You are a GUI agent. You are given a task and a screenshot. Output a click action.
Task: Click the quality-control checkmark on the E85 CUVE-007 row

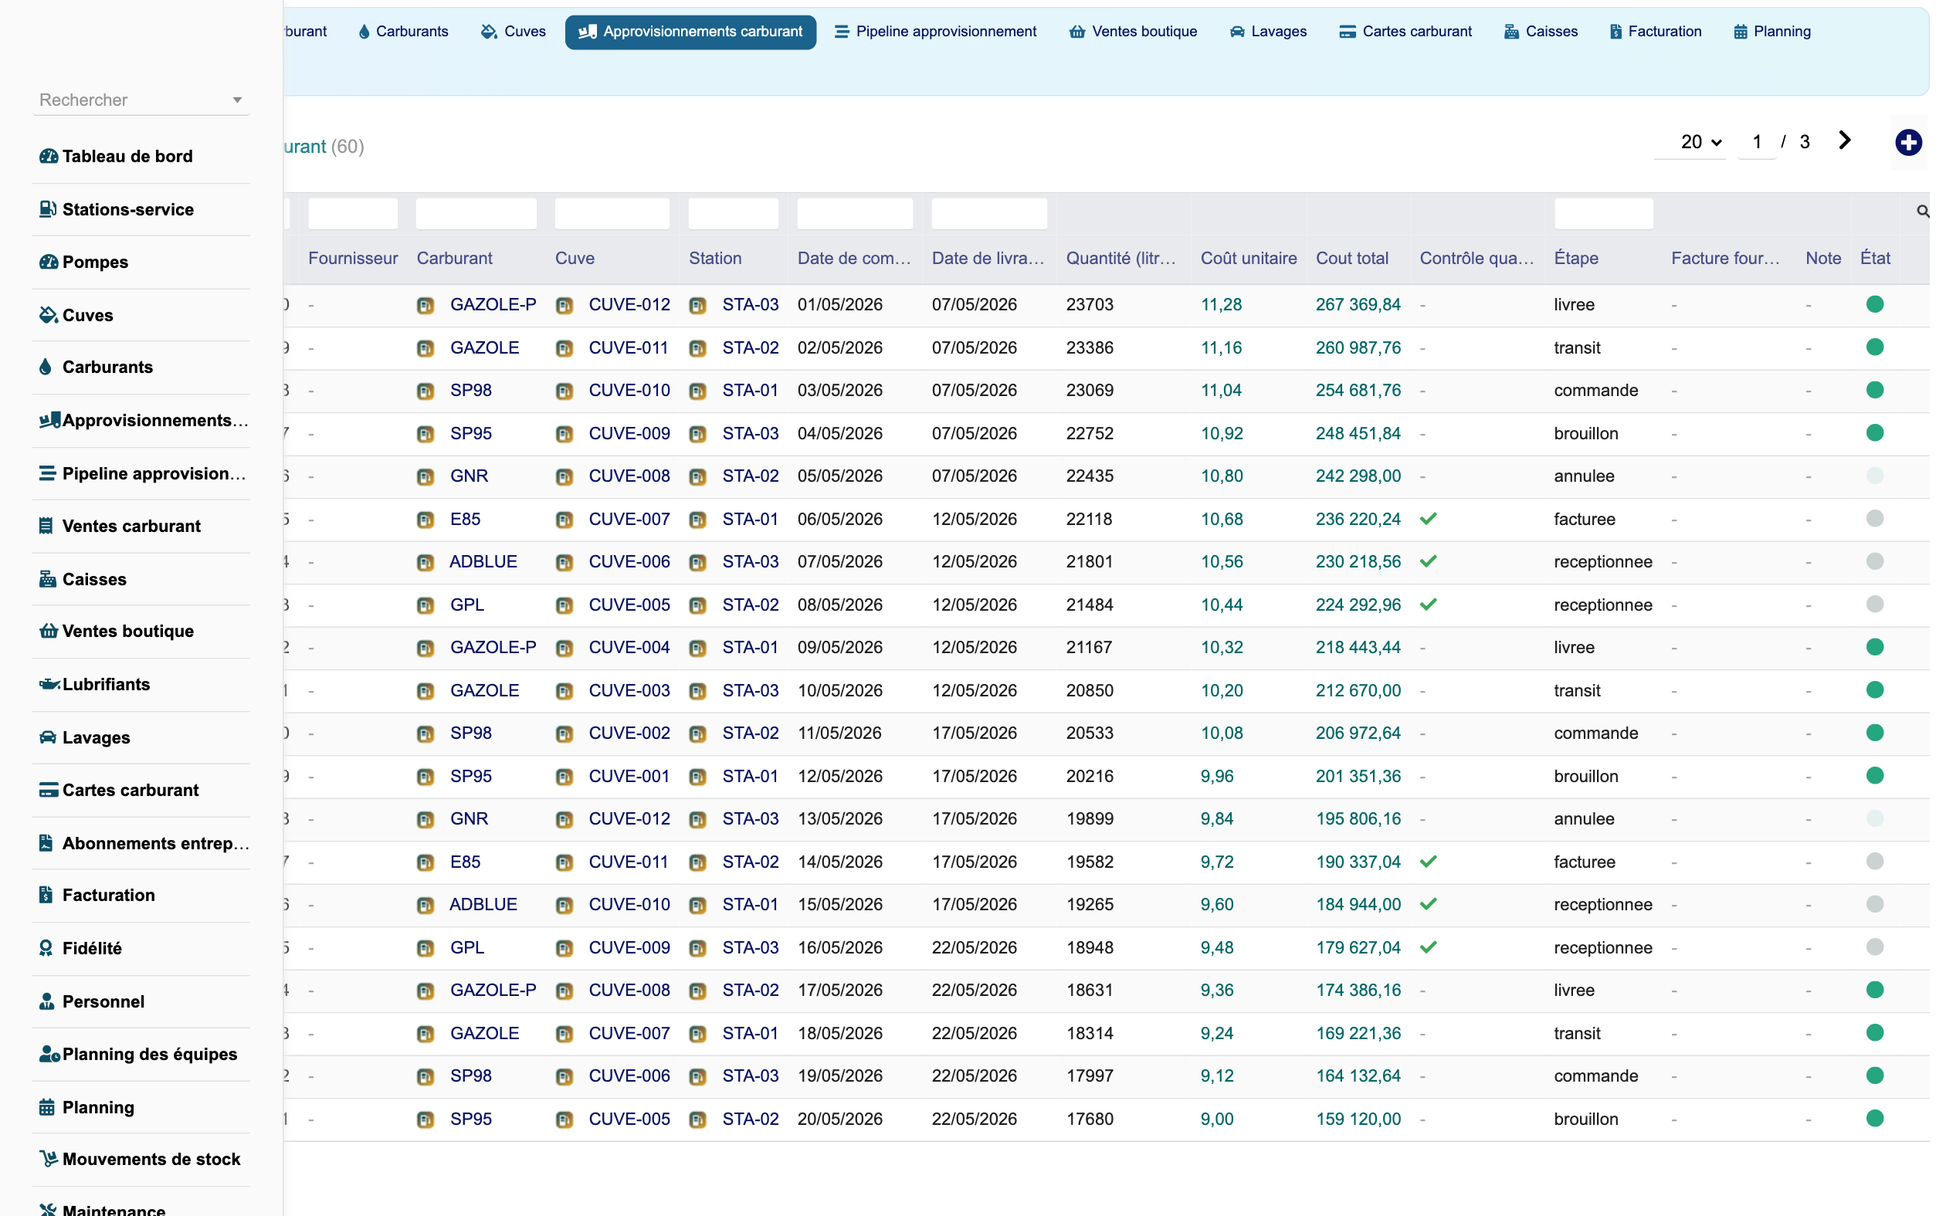point(1428,519)
